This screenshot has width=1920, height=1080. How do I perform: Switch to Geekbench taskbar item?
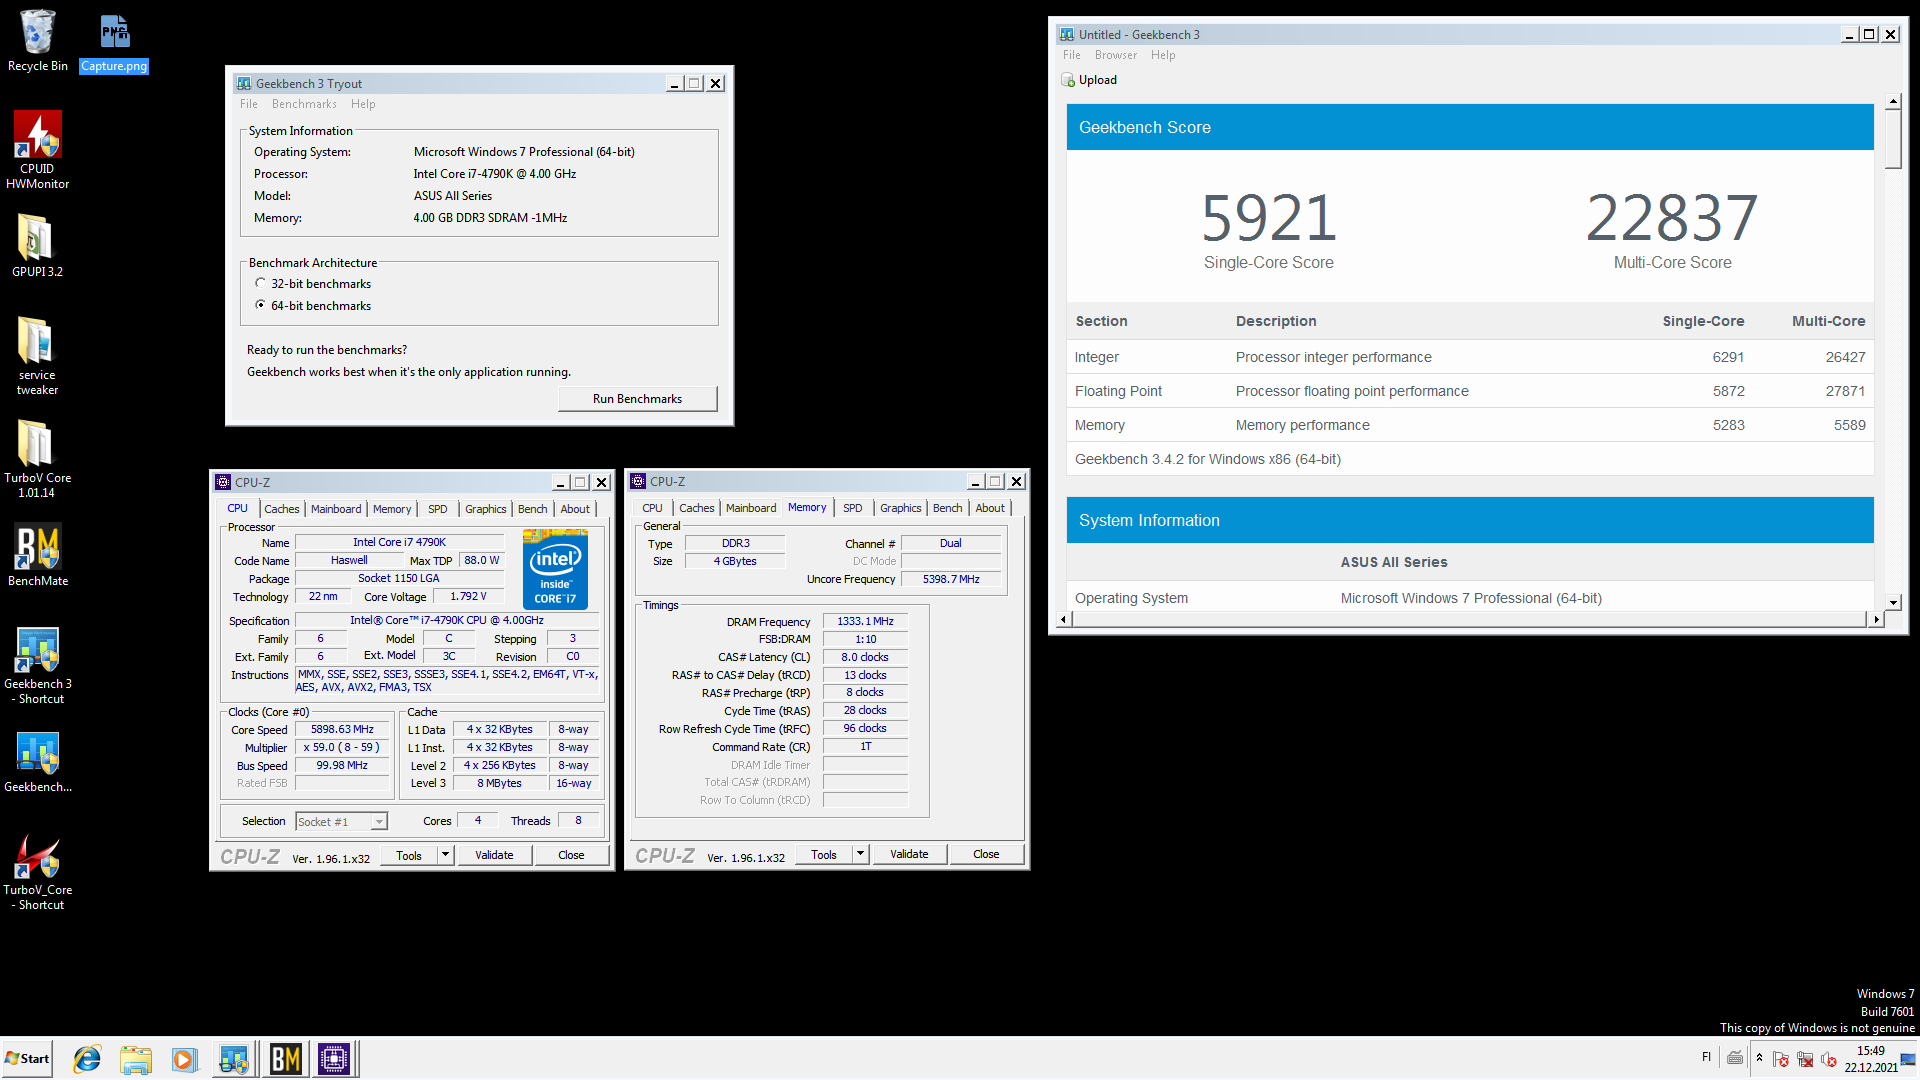point(234,1059)
